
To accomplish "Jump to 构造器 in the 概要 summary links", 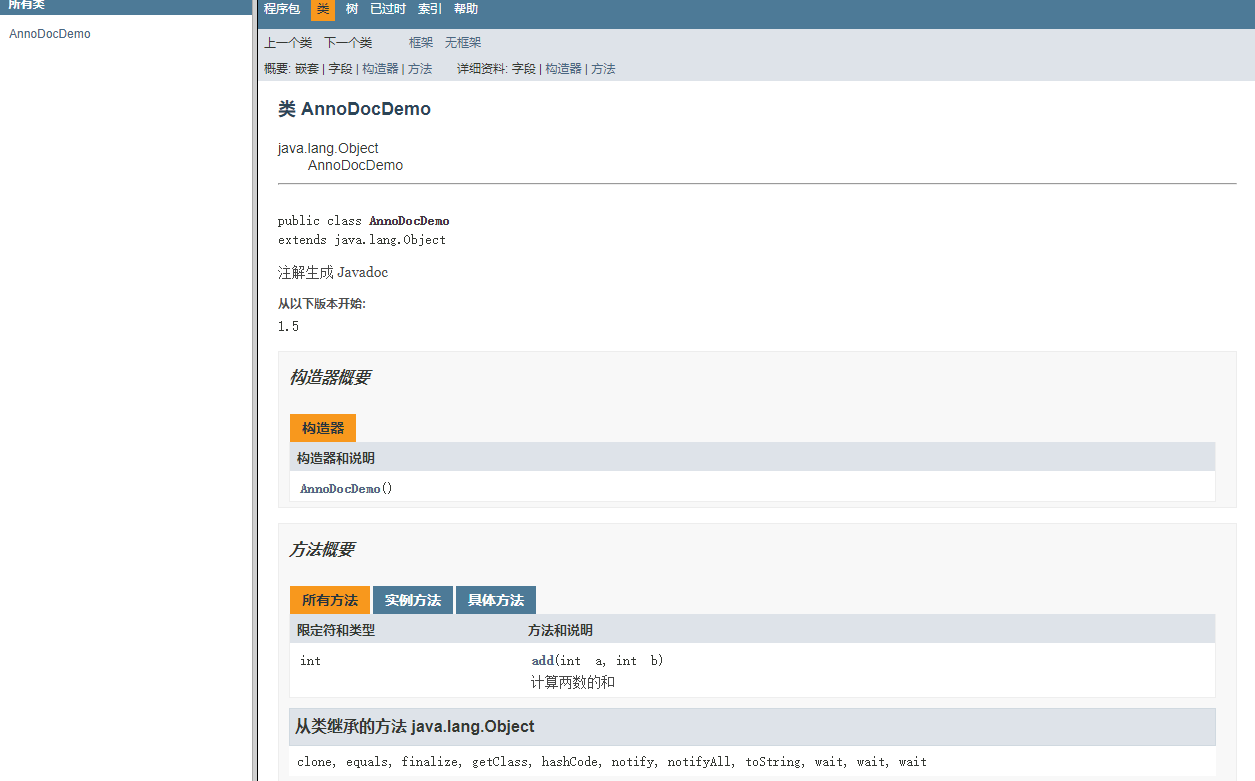I will [380, 69].
